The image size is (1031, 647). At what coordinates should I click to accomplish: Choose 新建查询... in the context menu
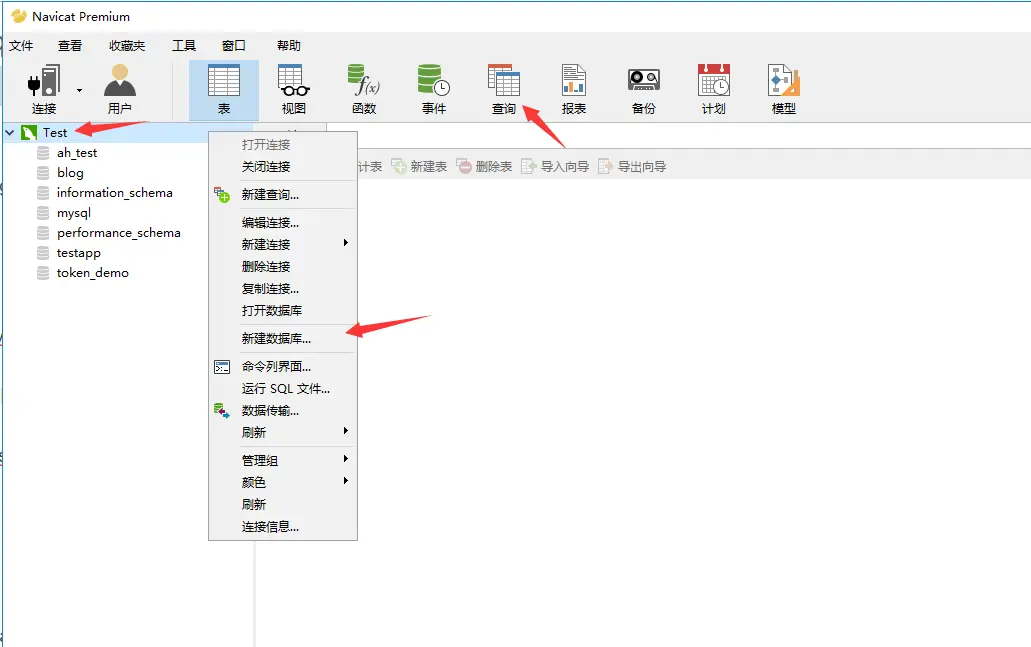click(283, 195)
